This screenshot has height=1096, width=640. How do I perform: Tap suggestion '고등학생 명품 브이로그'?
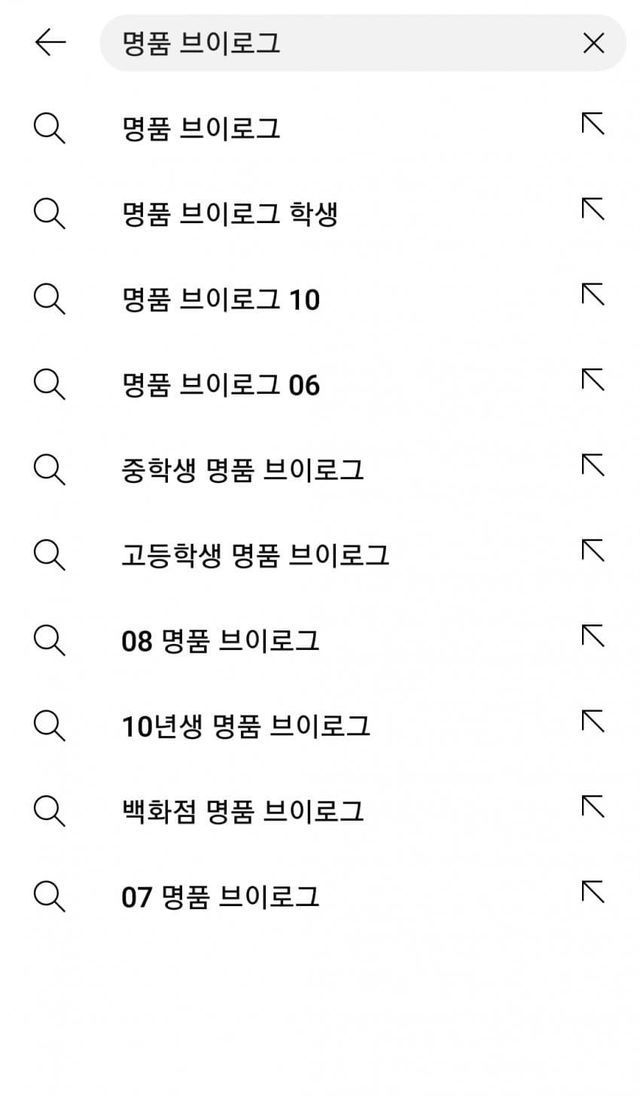pos(255,555)
